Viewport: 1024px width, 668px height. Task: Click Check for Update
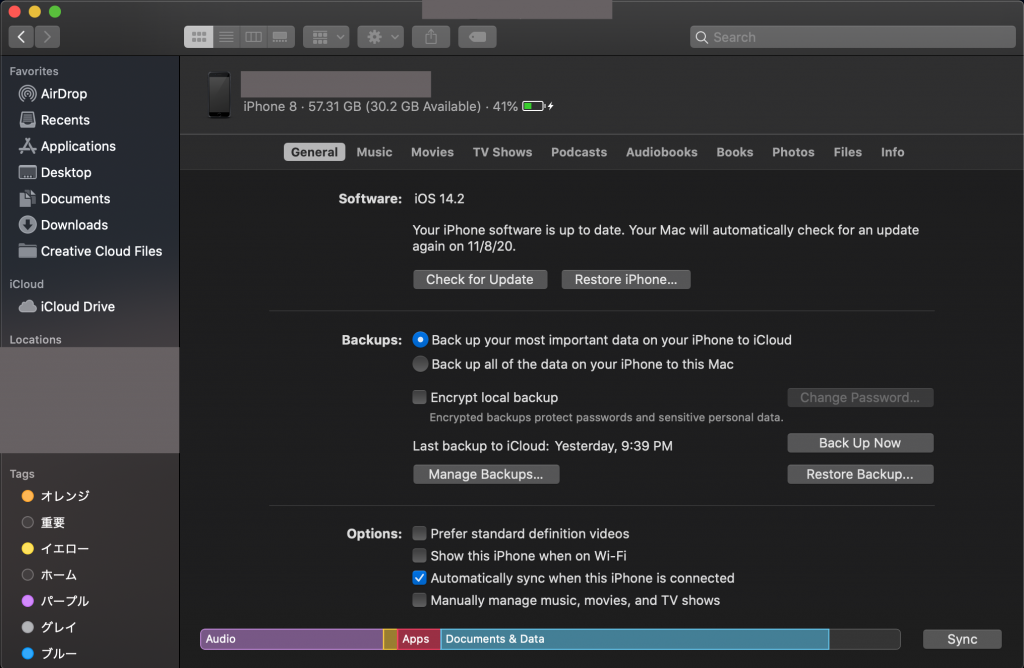(x=480, y=279)
